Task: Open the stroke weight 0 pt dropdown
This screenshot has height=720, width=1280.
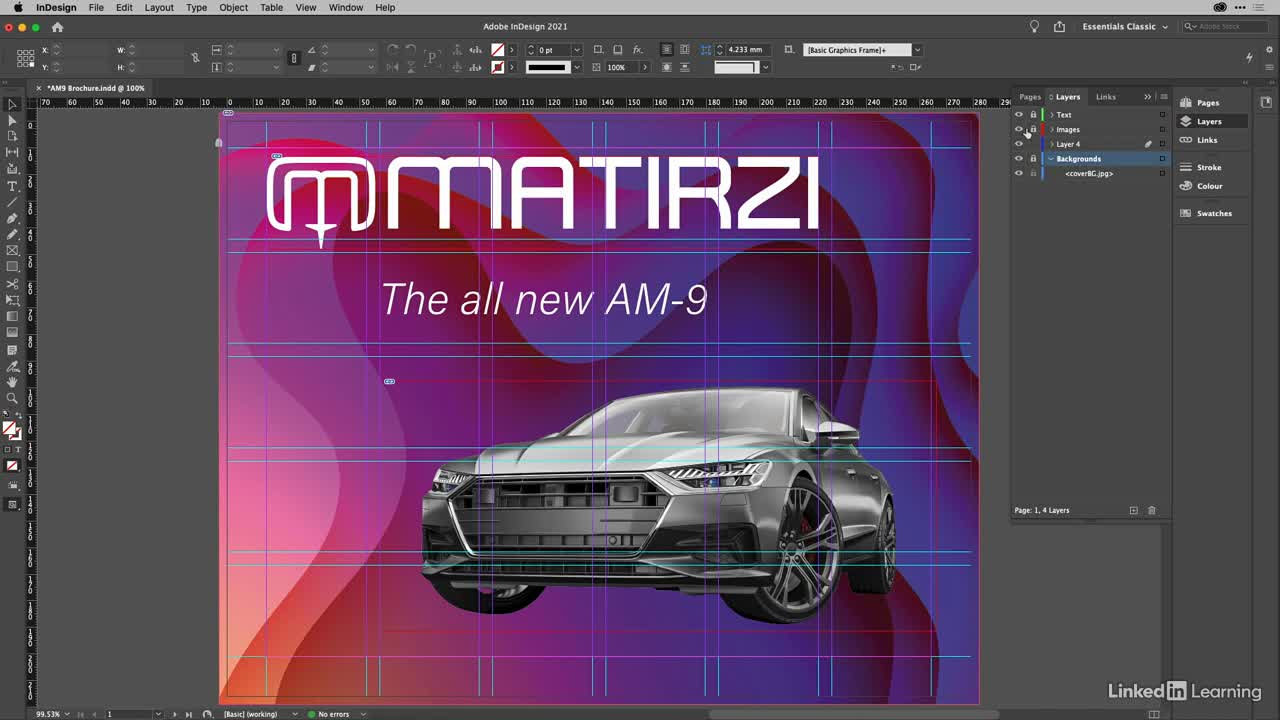Action: tap(576, 50)
